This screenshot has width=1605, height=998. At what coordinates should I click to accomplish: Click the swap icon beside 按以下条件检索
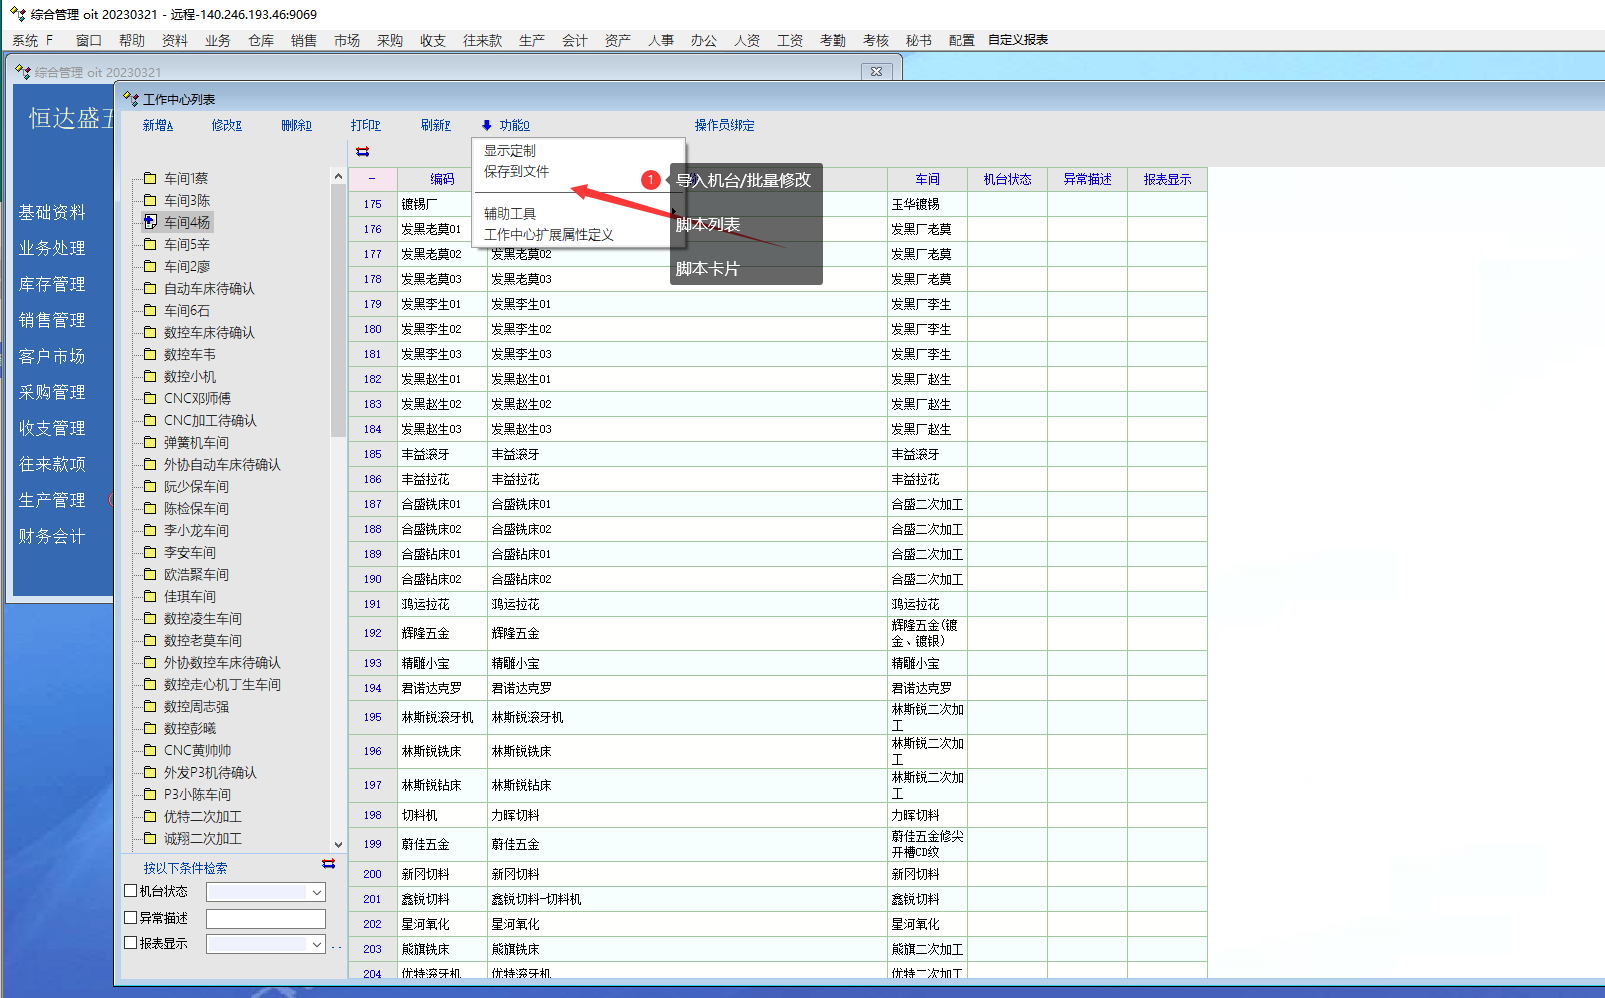[328, 864]
